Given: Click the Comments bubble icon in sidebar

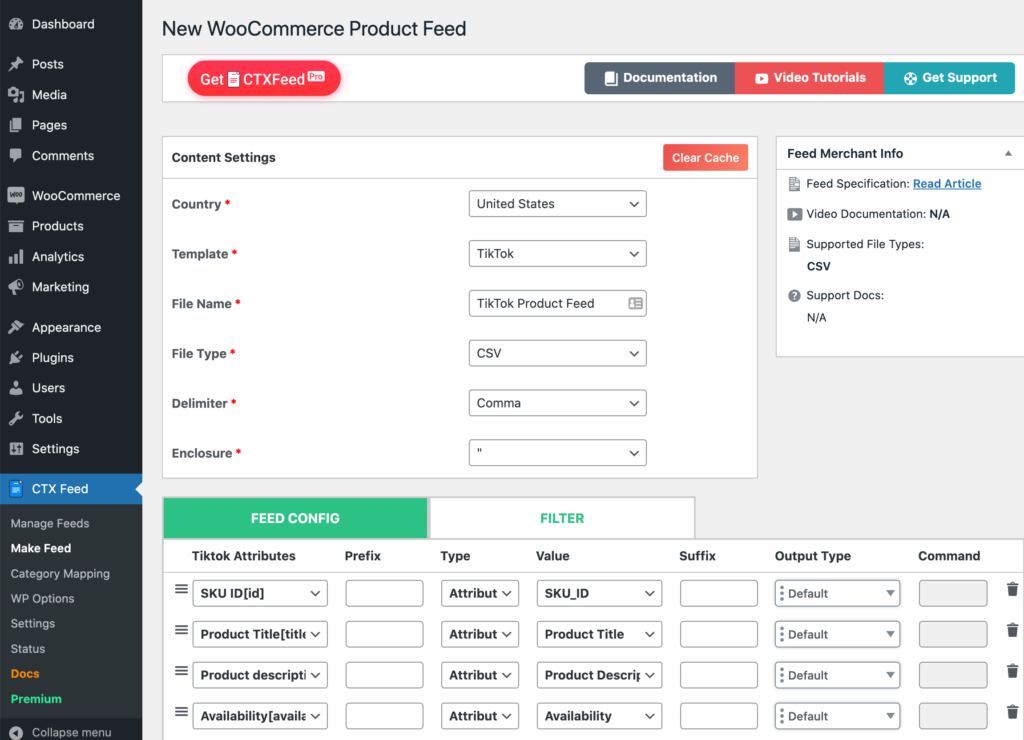Looking at the screenshot, I should point(16,155).
